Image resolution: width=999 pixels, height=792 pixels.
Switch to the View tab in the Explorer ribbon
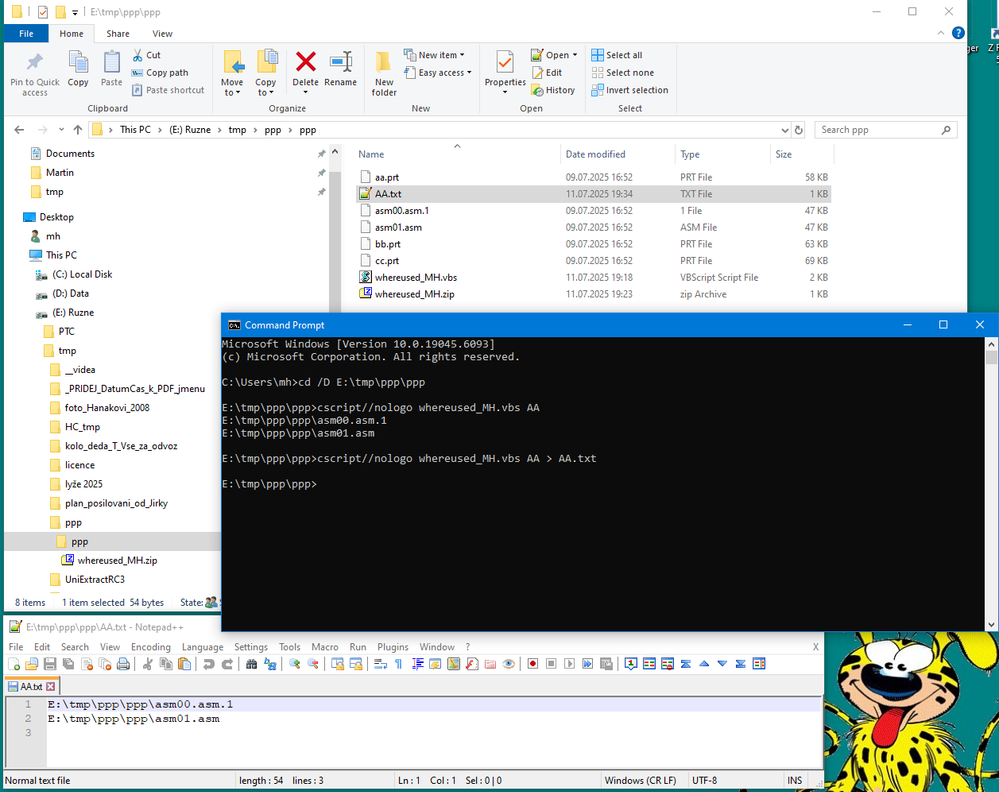pos(162,33)
